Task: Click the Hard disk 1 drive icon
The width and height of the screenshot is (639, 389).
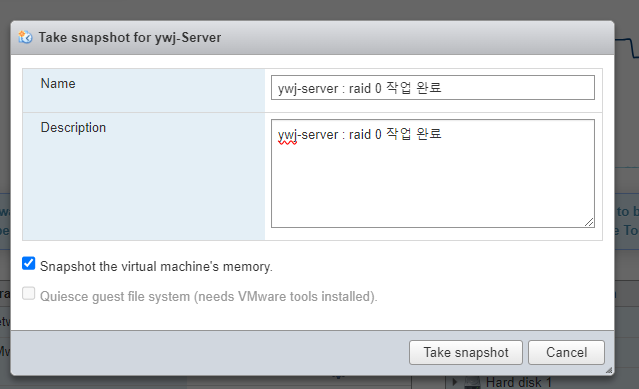Action: [472, 383]
